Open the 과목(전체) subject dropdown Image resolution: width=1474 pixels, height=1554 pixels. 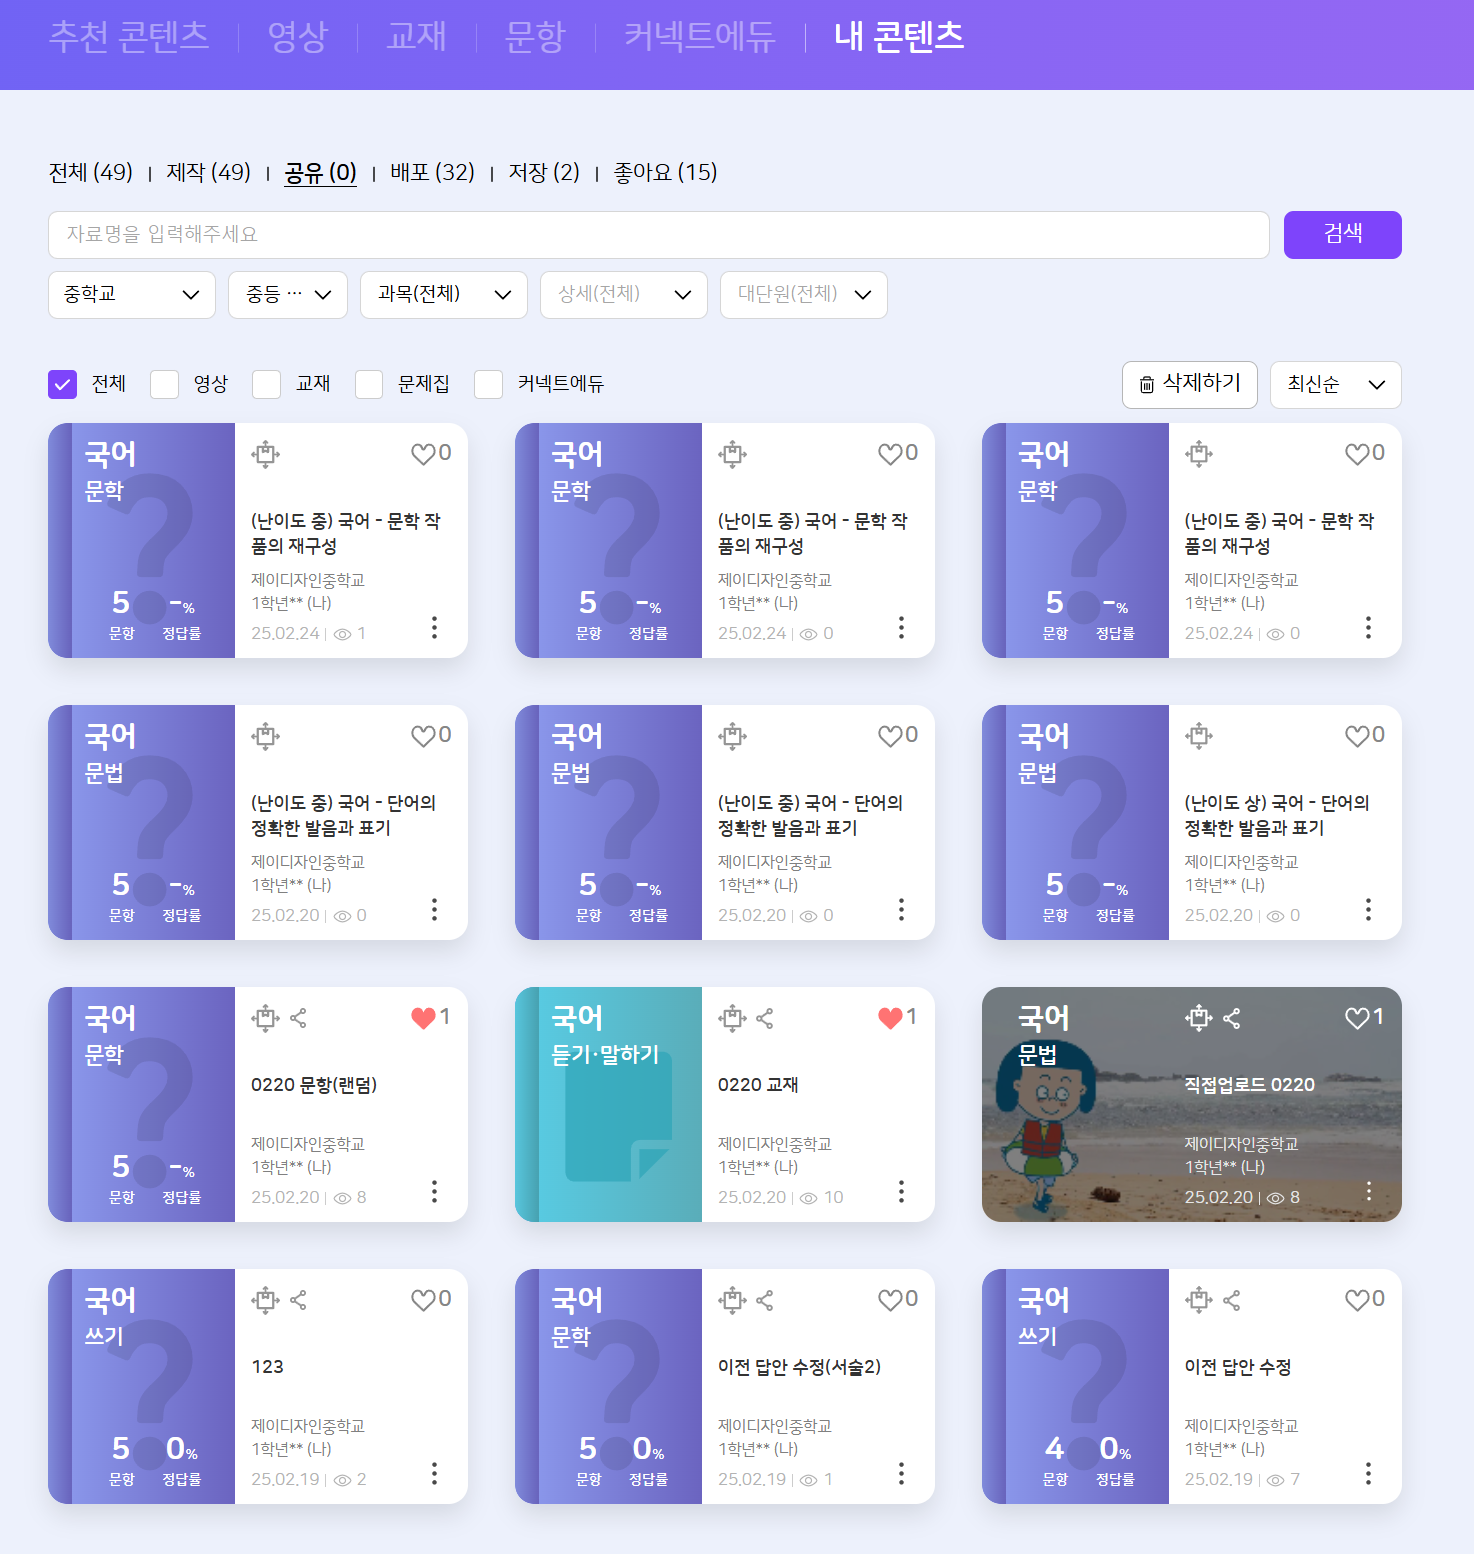coord(443,295)
